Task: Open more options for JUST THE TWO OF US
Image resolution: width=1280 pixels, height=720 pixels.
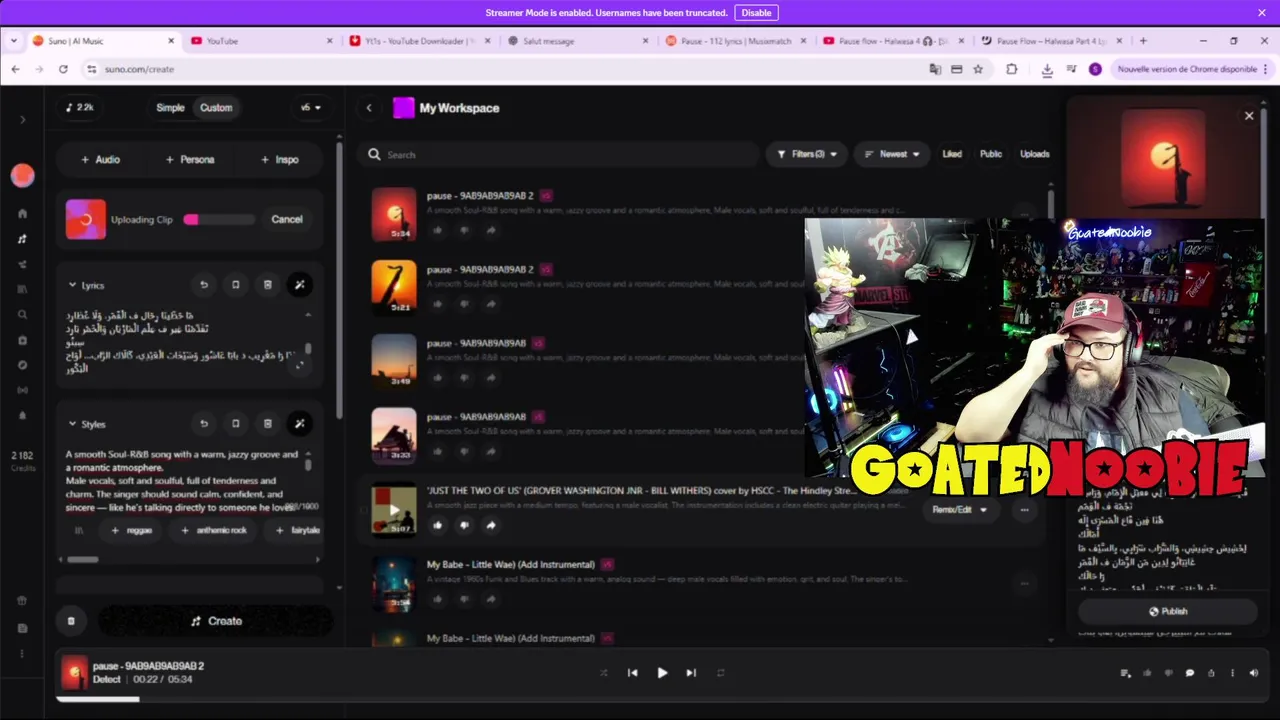Action: click(1024, 510)
